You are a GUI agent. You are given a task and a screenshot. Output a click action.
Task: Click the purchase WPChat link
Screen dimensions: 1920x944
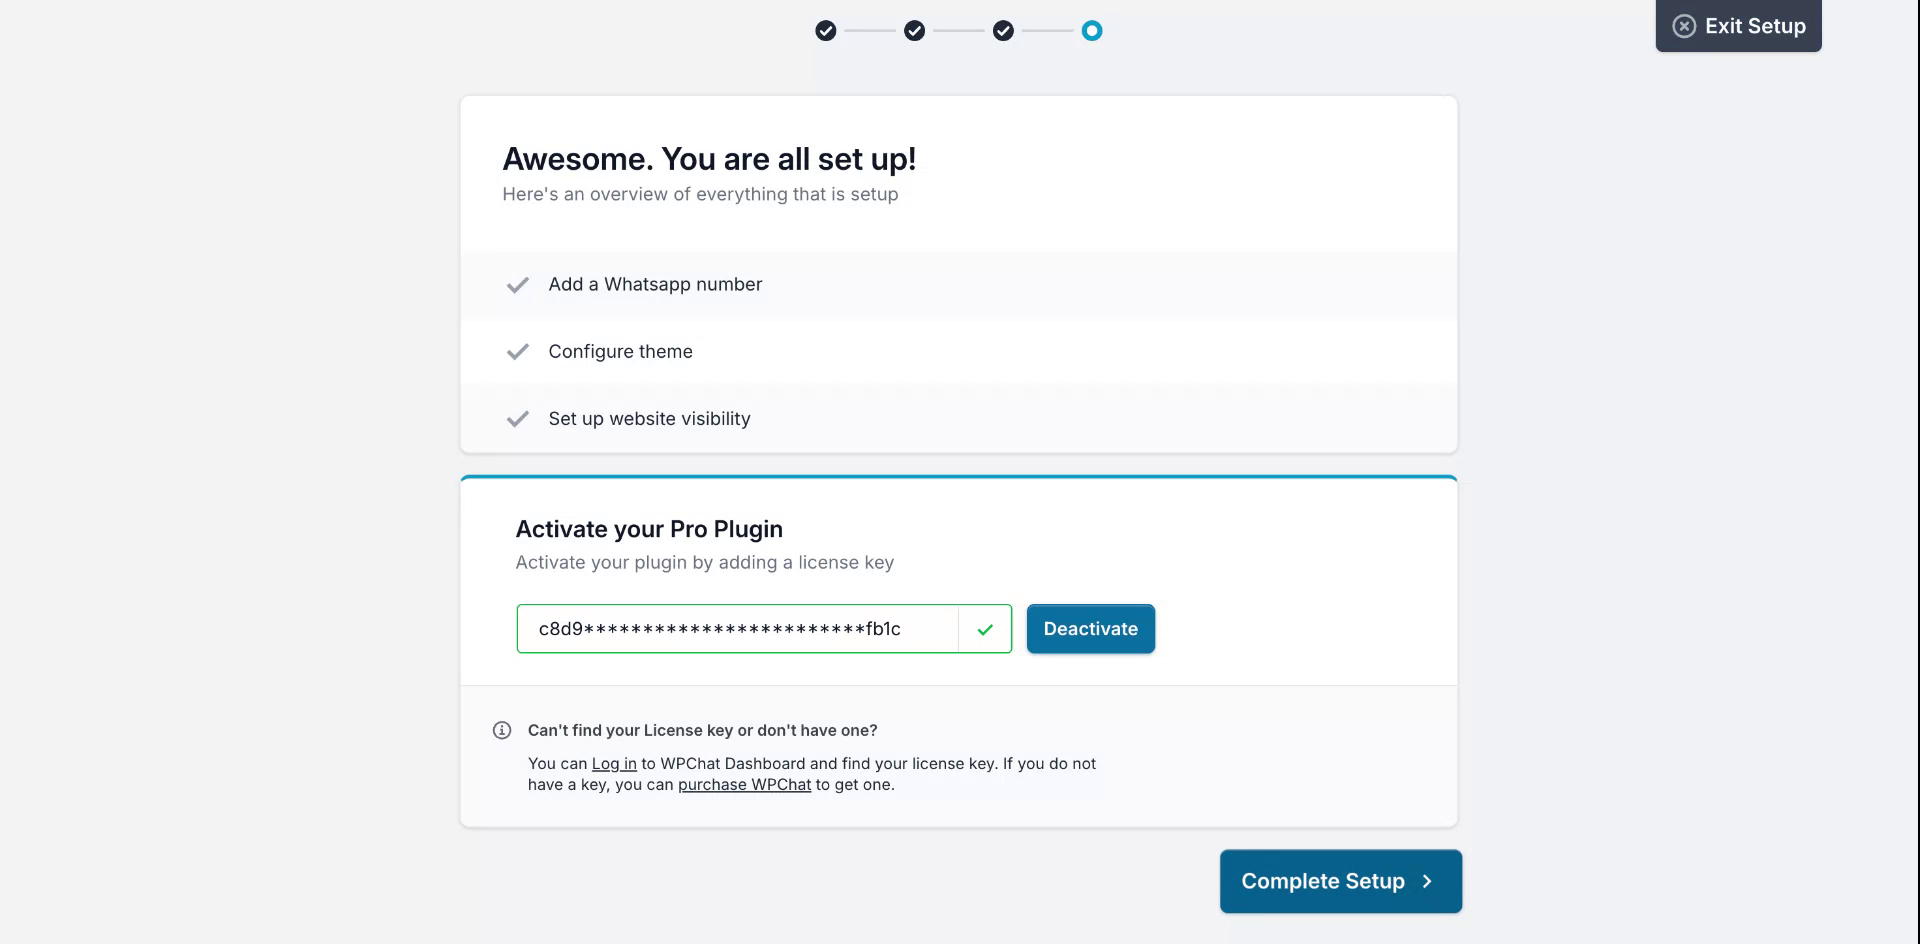click(x=744, y=784)
